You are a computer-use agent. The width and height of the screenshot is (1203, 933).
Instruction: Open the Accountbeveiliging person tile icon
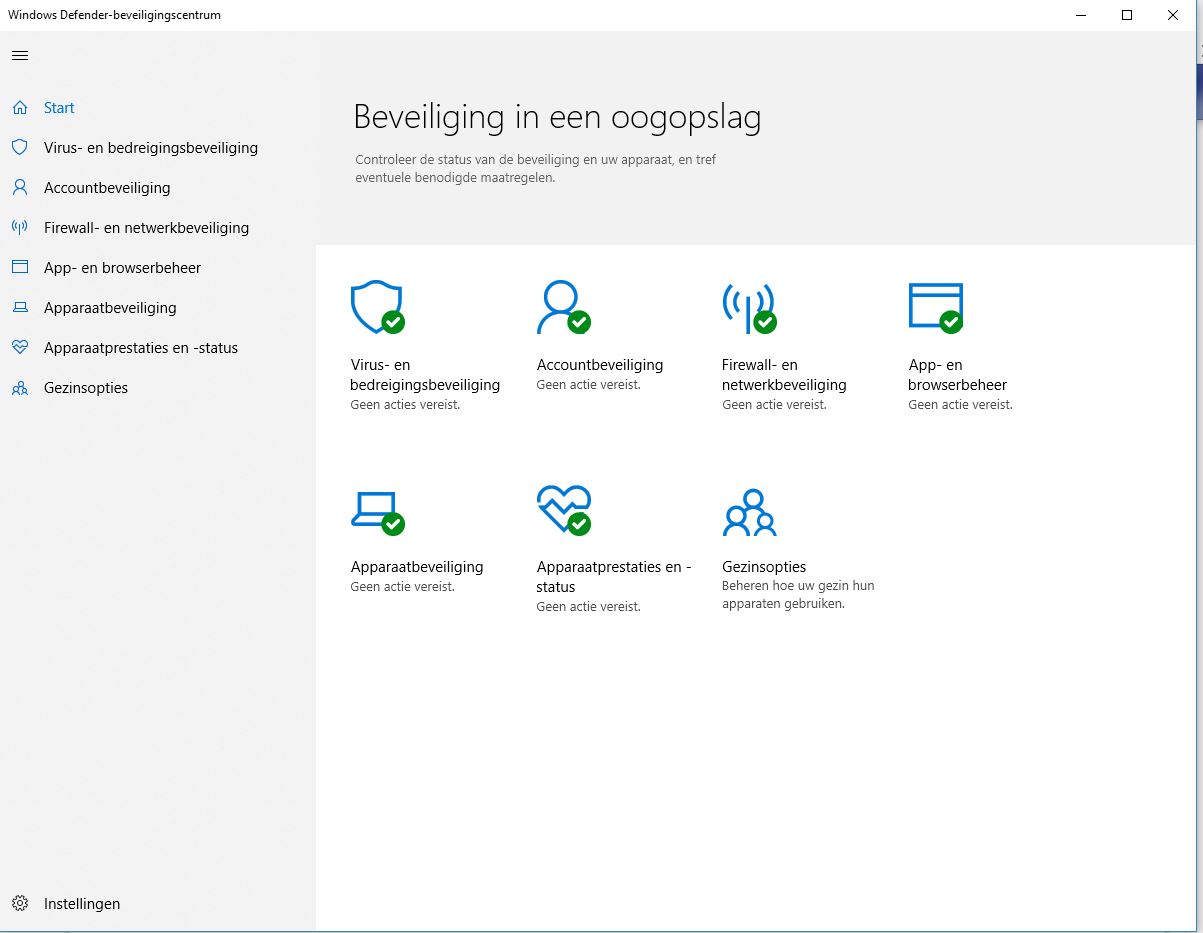563,307
